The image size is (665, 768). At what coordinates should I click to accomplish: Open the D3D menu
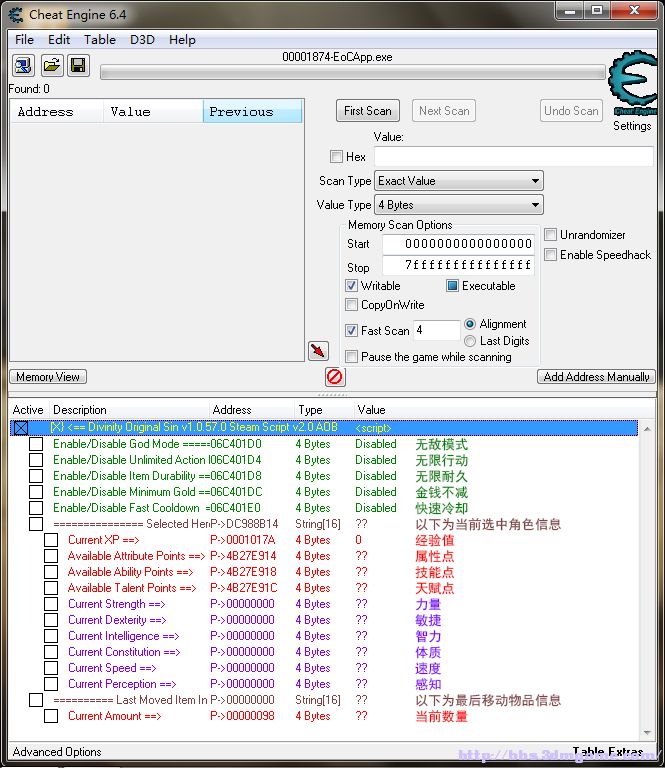coord(142,40)
